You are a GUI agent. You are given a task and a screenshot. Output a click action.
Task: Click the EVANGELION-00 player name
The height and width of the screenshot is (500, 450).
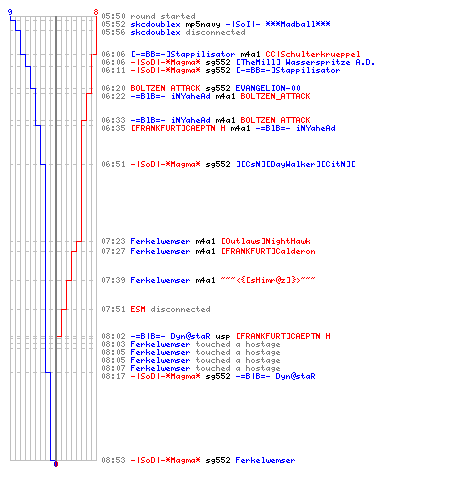(x=268, y=88)
